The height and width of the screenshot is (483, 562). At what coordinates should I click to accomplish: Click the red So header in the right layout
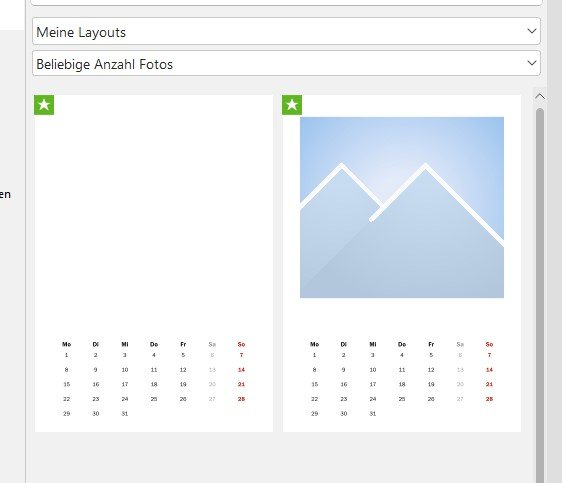pos(489,344)
